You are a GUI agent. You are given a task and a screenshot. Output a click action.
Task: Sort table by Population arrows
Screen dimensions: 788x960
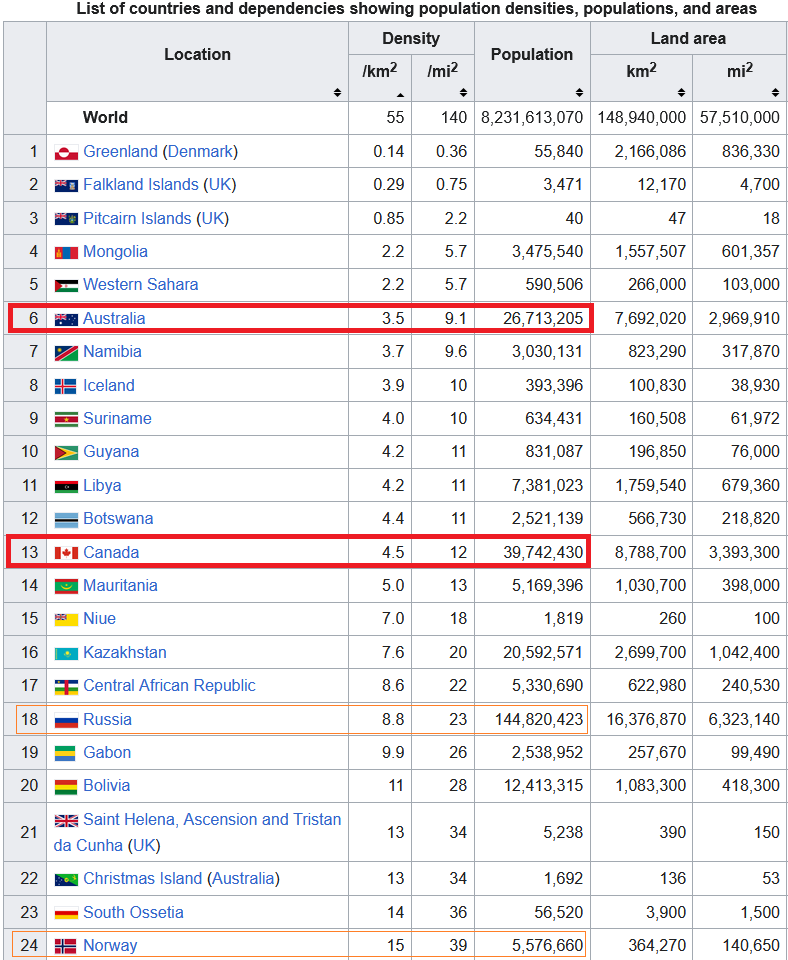[x=579, y=92]
